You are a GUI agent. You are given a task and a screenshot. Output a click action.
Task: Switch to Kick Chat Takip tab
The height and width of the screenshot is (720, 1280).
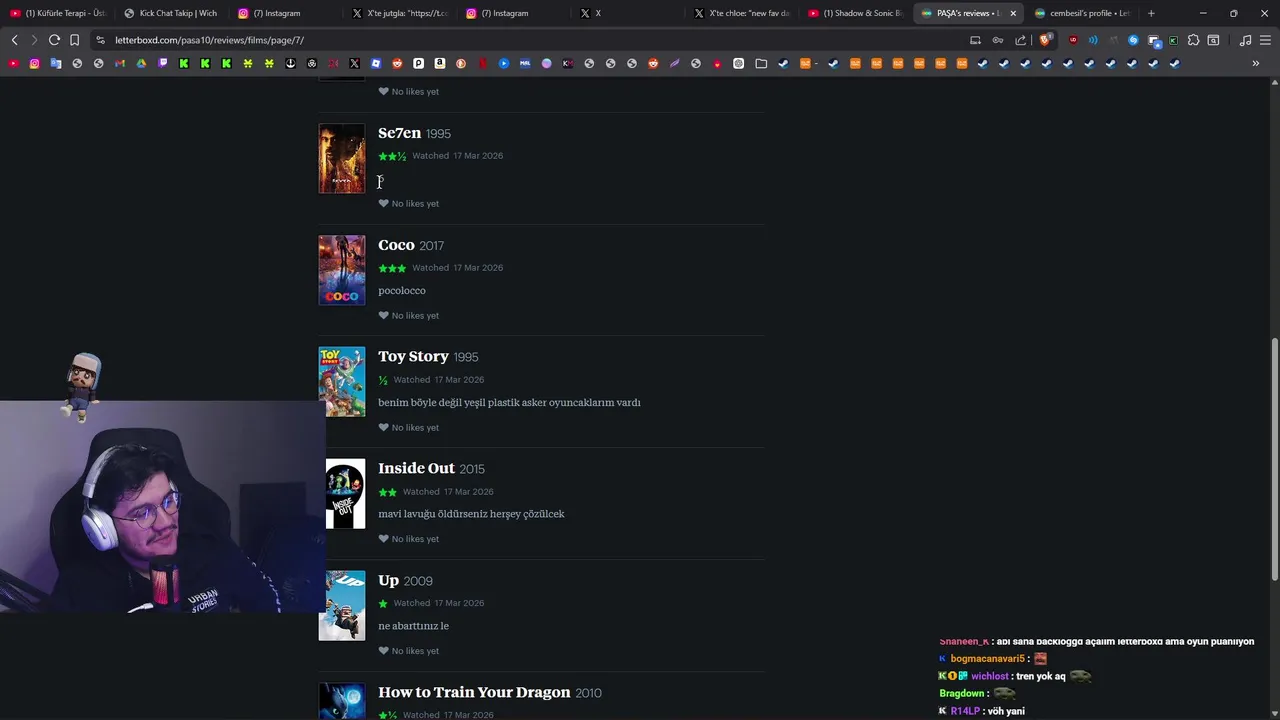[x=170, y=13]
